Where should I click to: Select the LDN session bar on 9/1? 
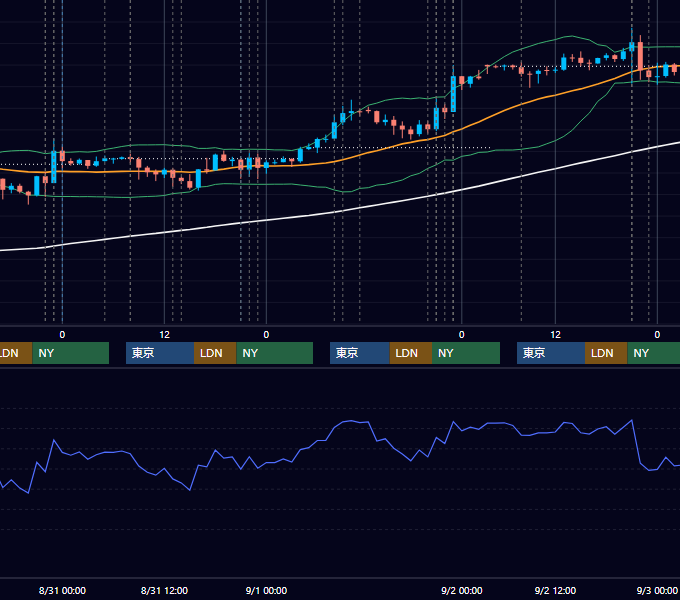tap(411, 353)
